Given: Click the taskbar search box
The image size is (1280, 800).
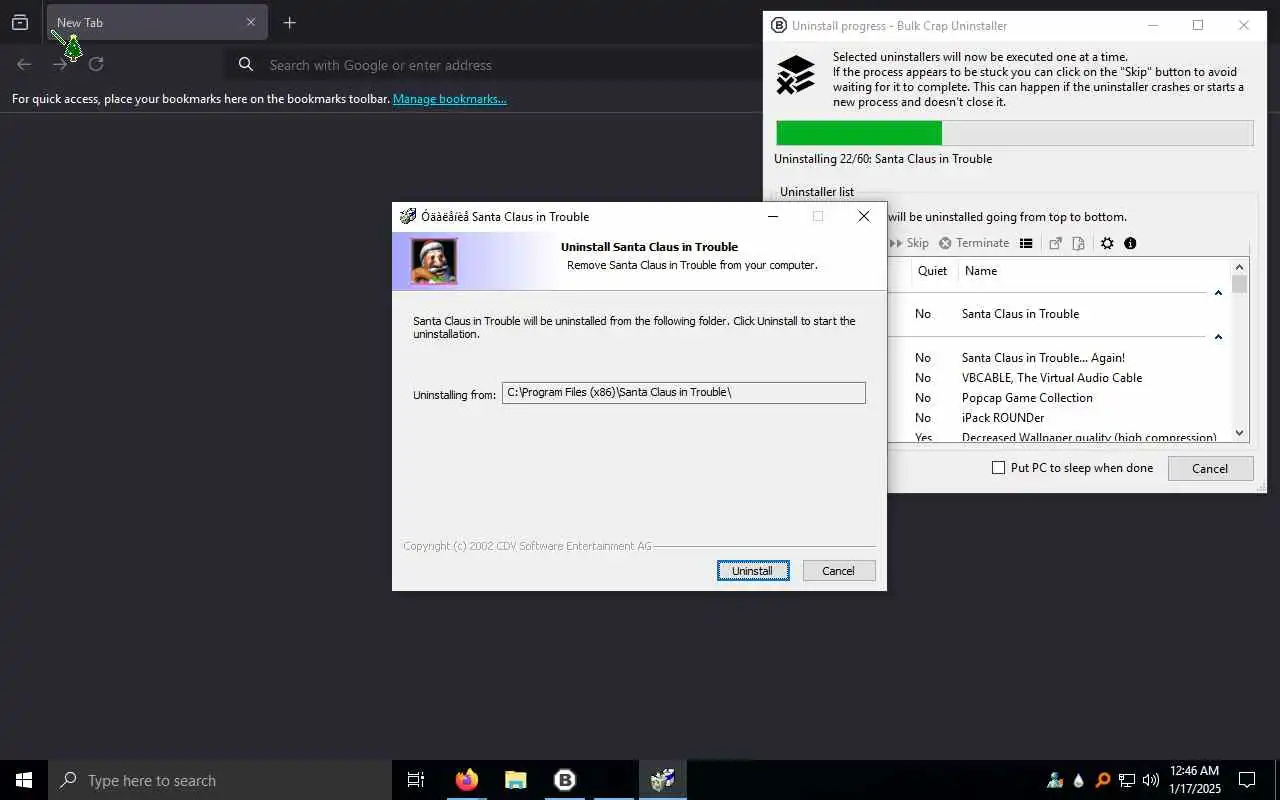Looking at the screenshot, I should [x=220, y=780].
